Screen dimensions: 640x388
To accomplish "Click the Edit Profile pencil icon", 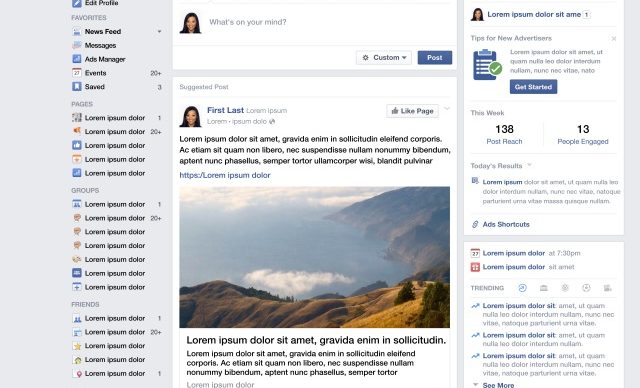I will [77, 3].
